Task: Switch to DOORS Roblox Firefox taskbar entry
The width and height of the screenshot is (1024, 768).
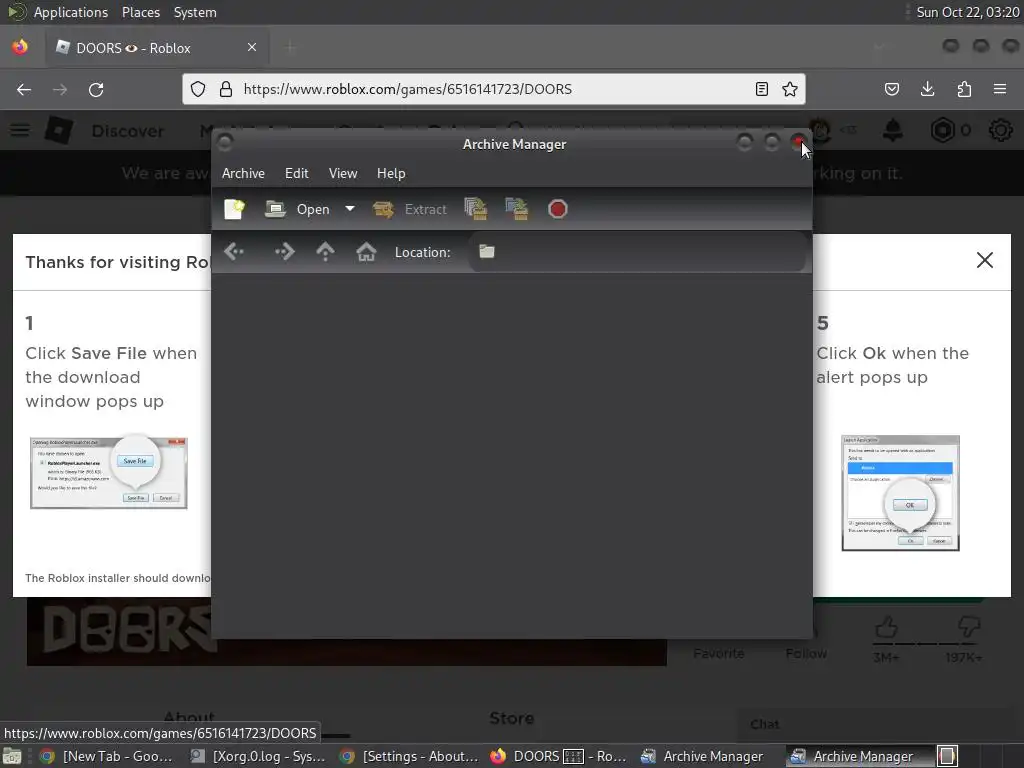Action: (x=560, y=756)
